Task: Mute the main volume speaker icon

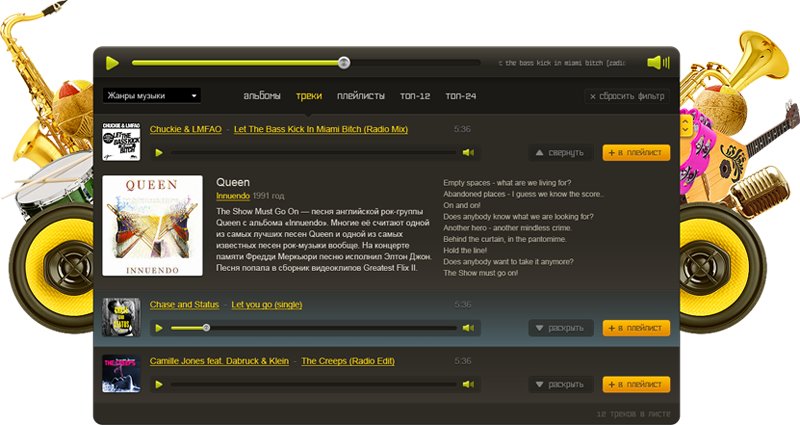Action: (x=657, y=63)
